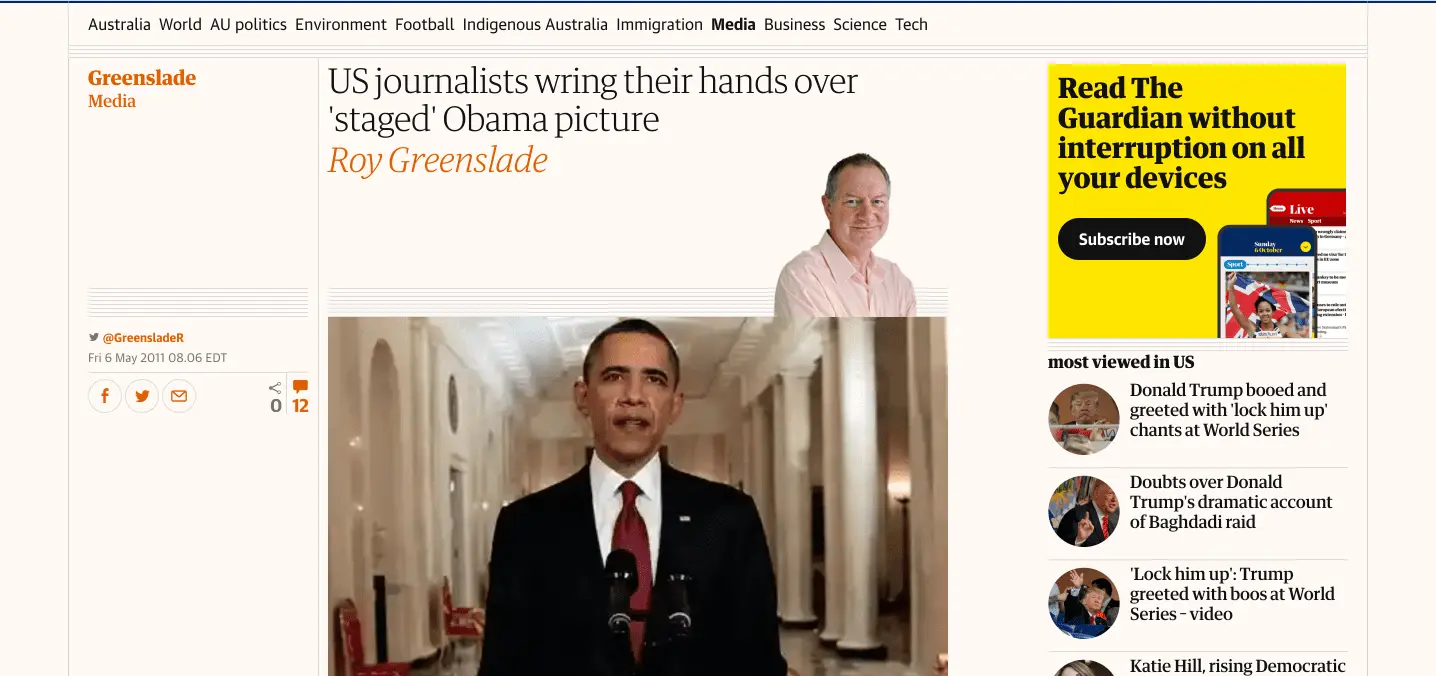
Task: Open the Greenslade blog heading link
Action: click(142, 78)
